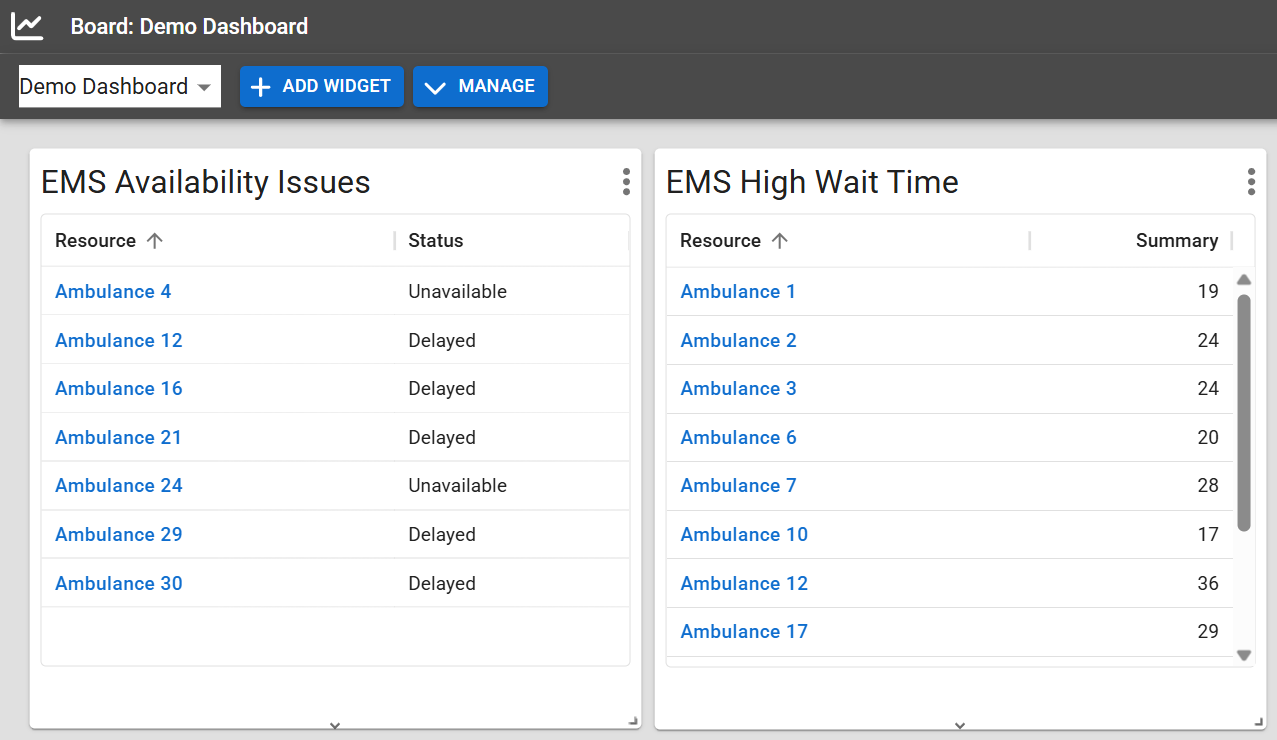Click the Status column header
Image resolution: width=1277 pixels, height=740 pixels.
coord(436,240)
